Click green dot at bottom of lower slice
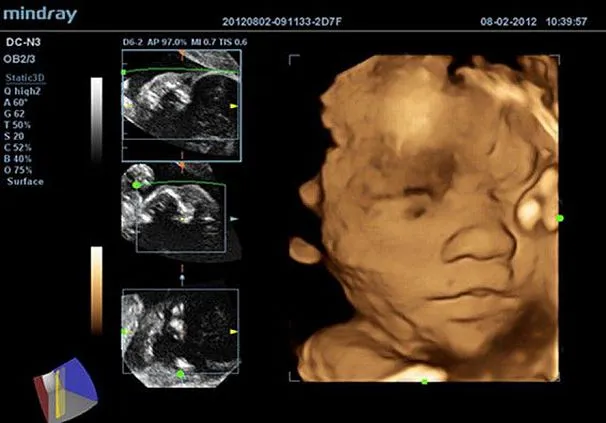 click(x=180, y=374)
